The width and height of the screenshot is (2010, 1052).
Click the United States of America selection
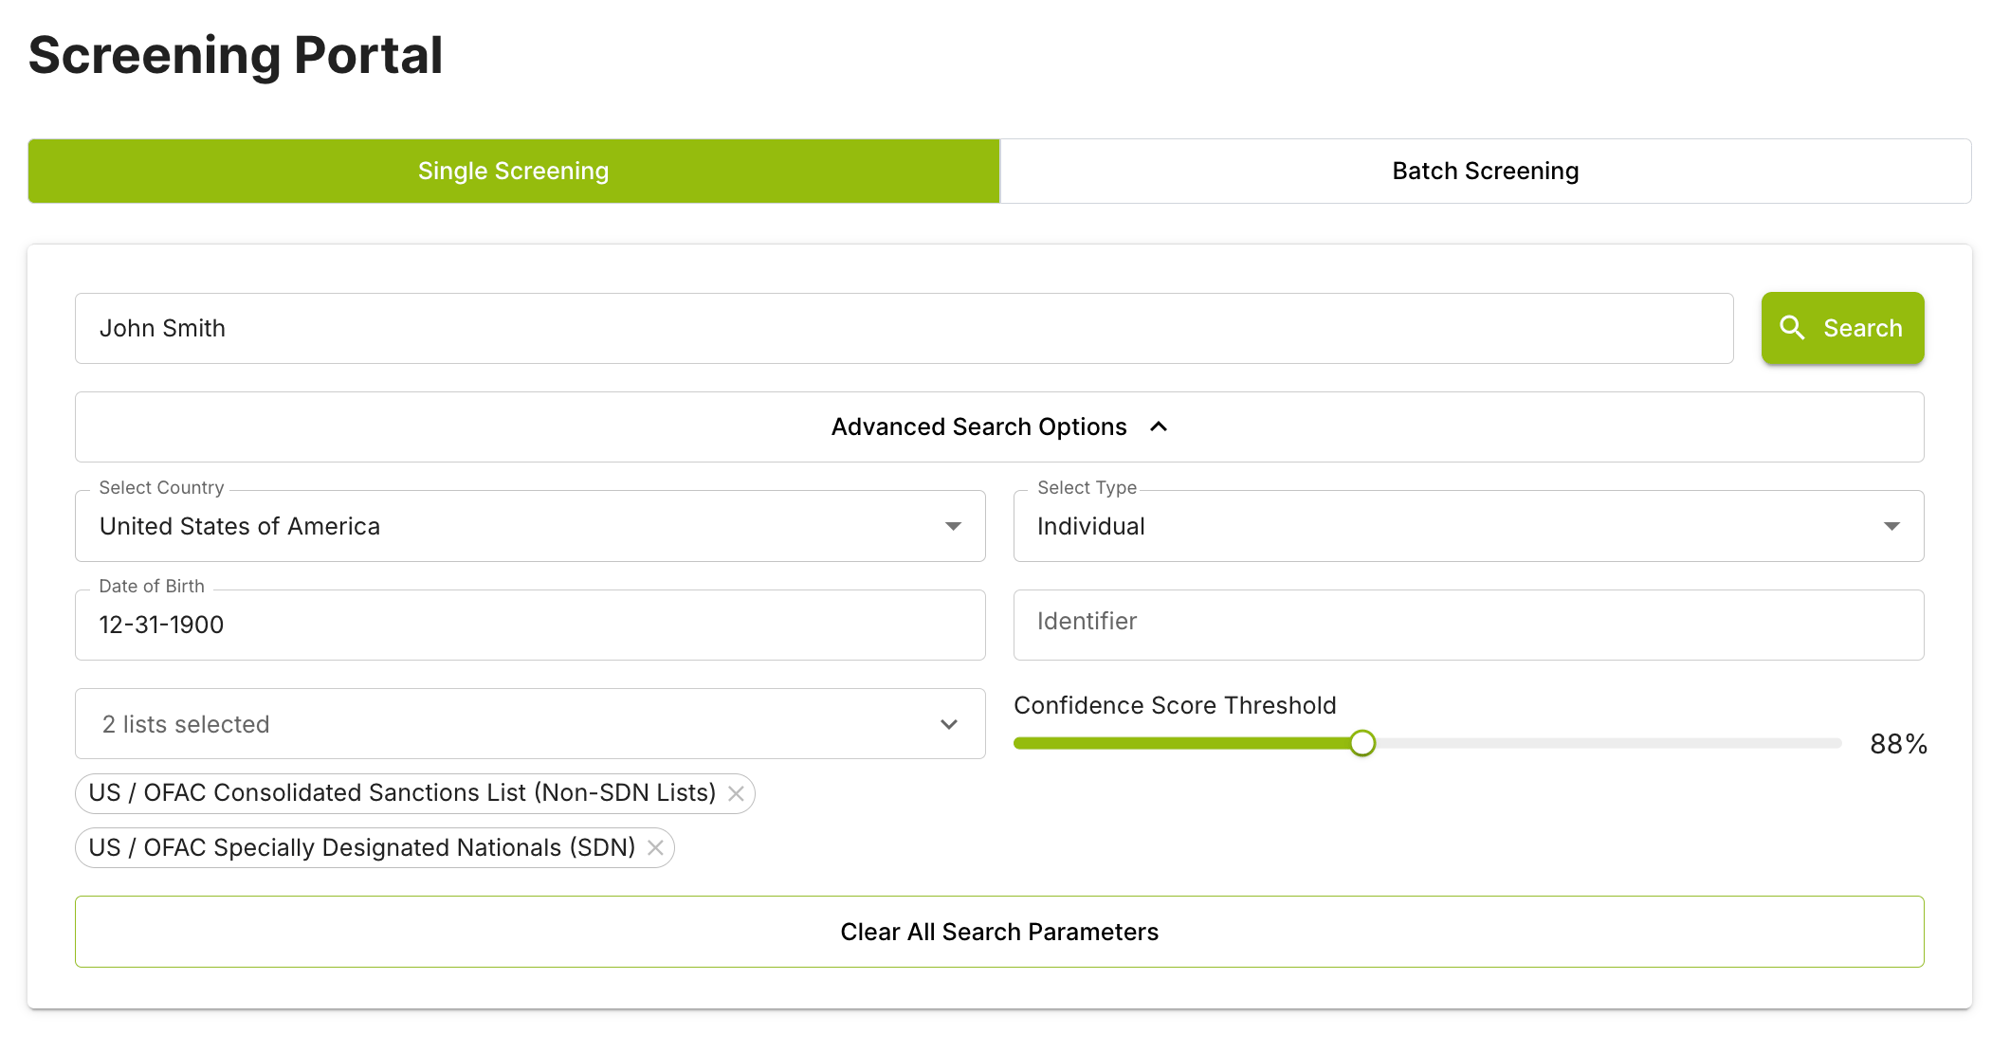point(239,526)
